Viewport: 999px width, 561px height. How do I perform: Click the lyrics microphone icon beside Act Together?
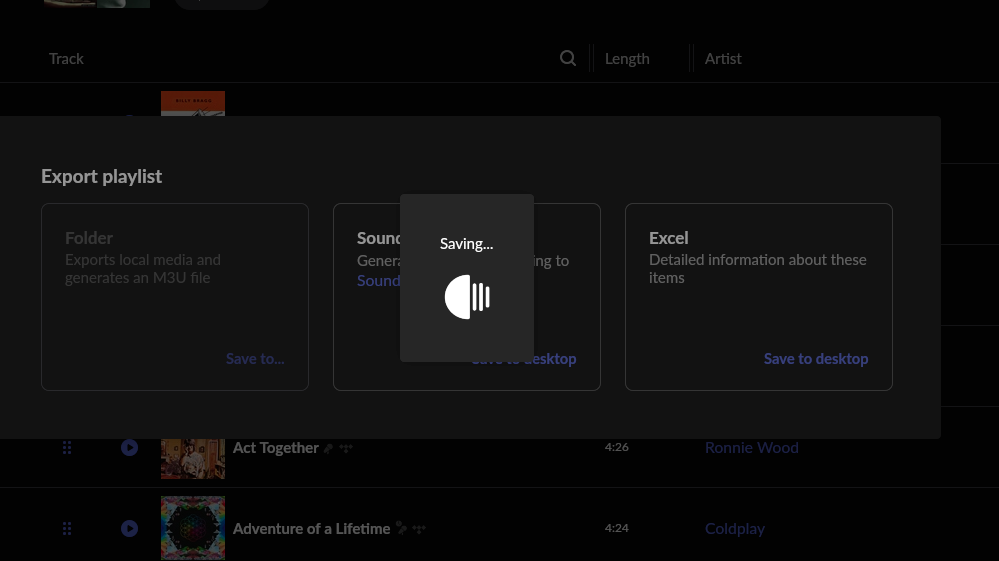click(328, 448)
